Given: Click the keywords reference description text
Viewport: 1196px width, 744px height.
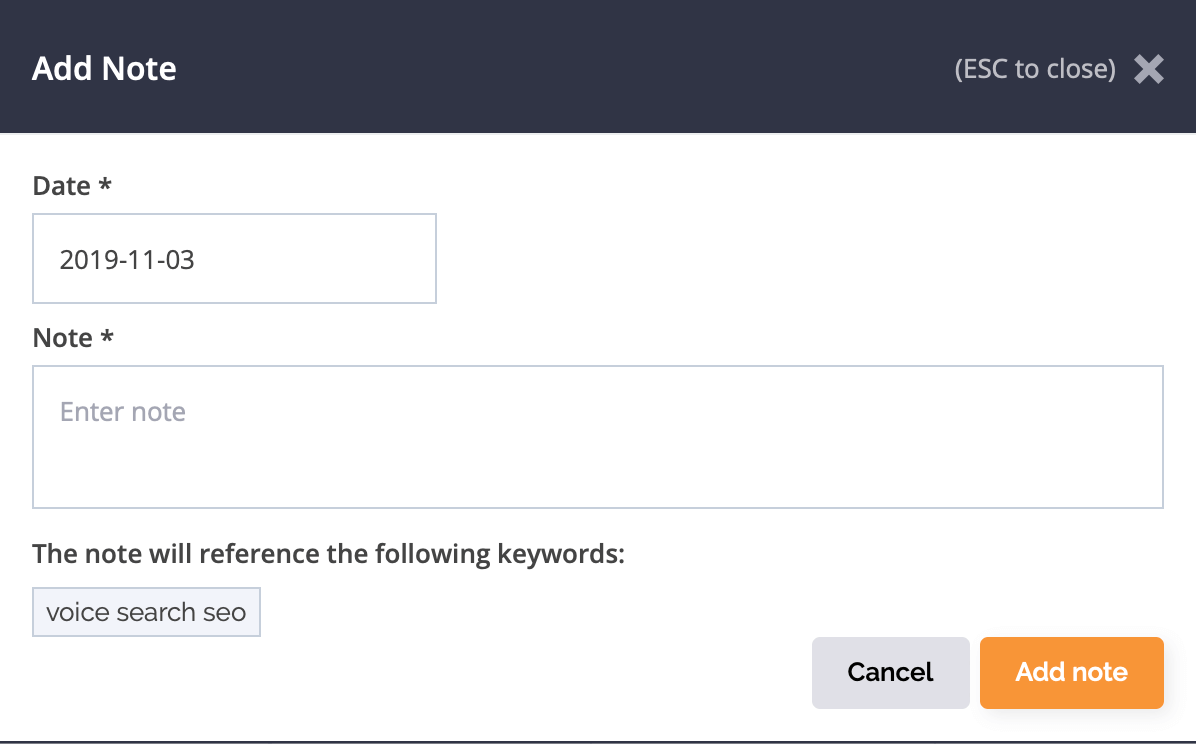Looking at the screenshot, I should tap(328, 554).
